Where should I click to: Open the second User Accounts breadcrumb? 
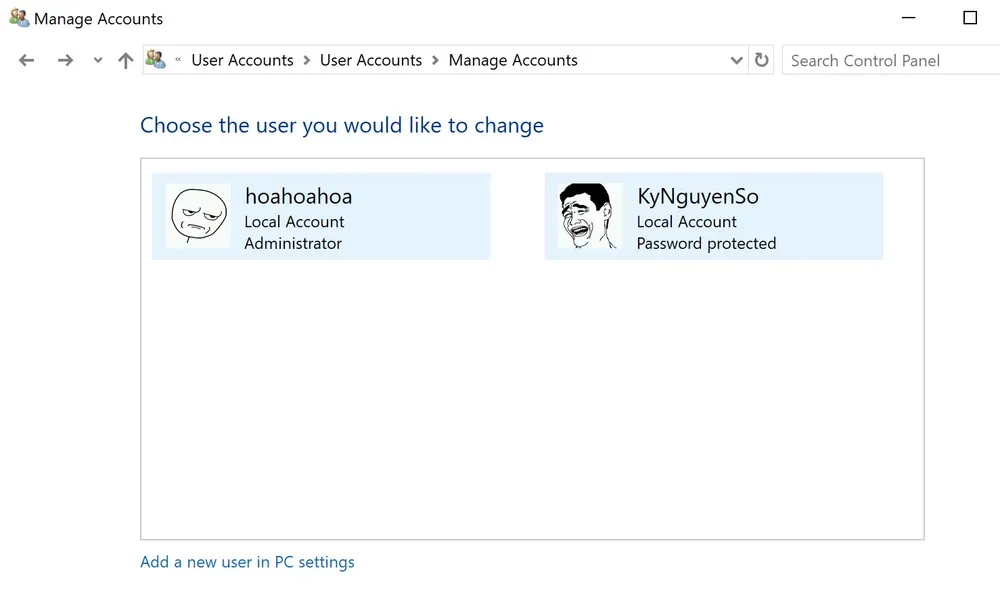click(x=371, y=60)
